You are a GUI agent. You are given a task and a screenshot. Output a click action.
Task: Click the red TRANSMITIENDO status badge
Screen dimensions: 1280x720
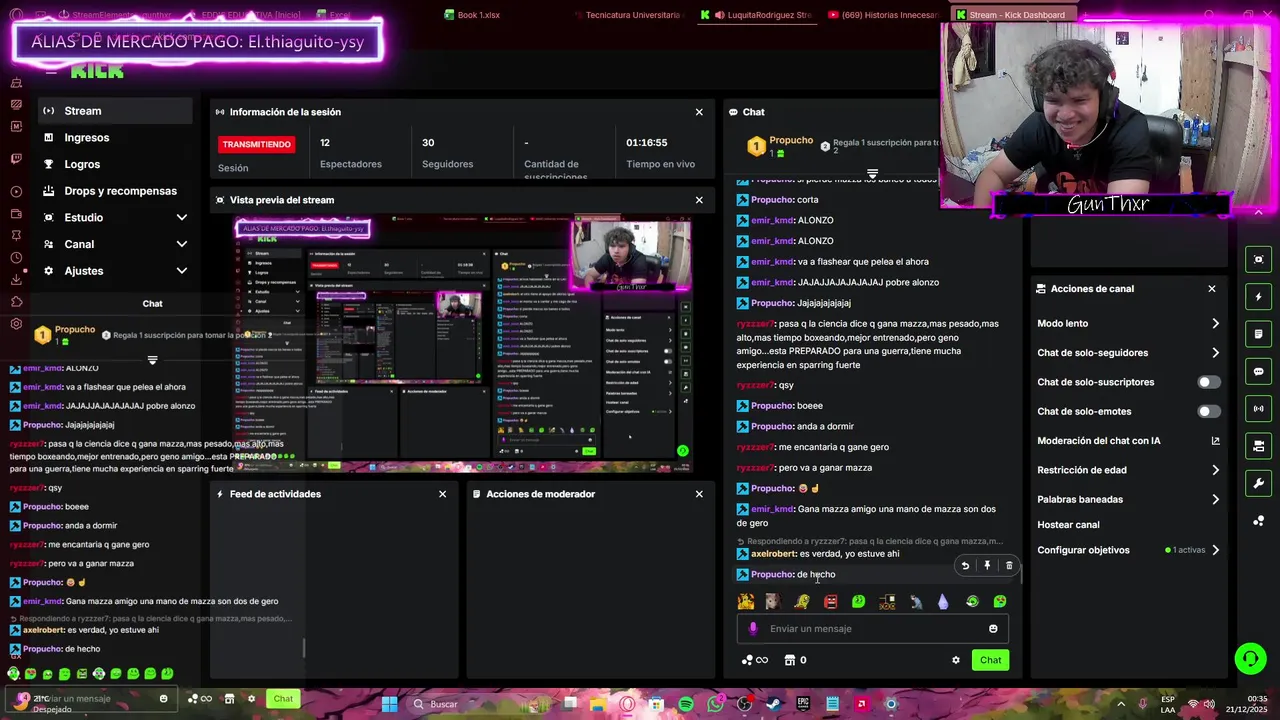256,144
